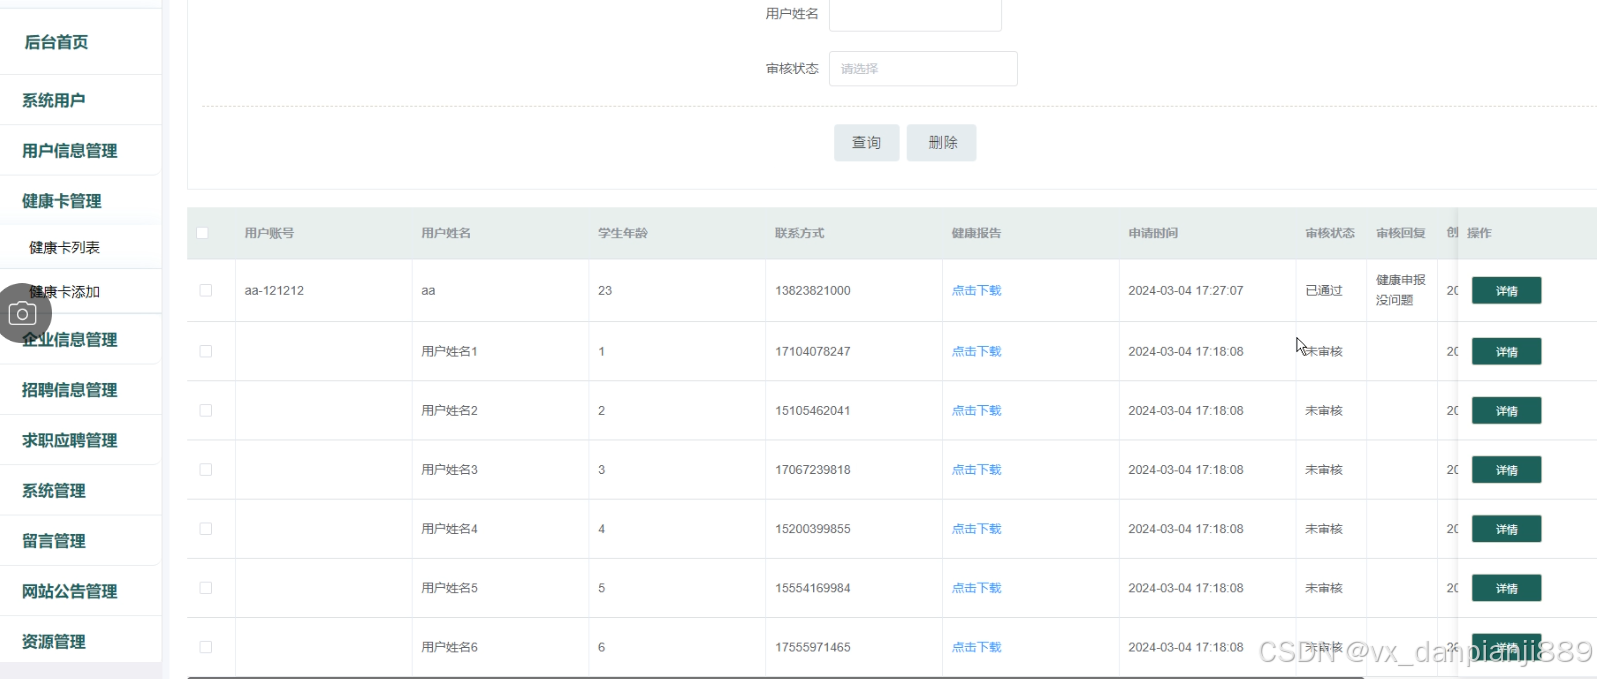The height and width of the screenshot is (679, 1597).
Task: Click 点击下载 link for 用户姓名6
Action: click(976, 647)
